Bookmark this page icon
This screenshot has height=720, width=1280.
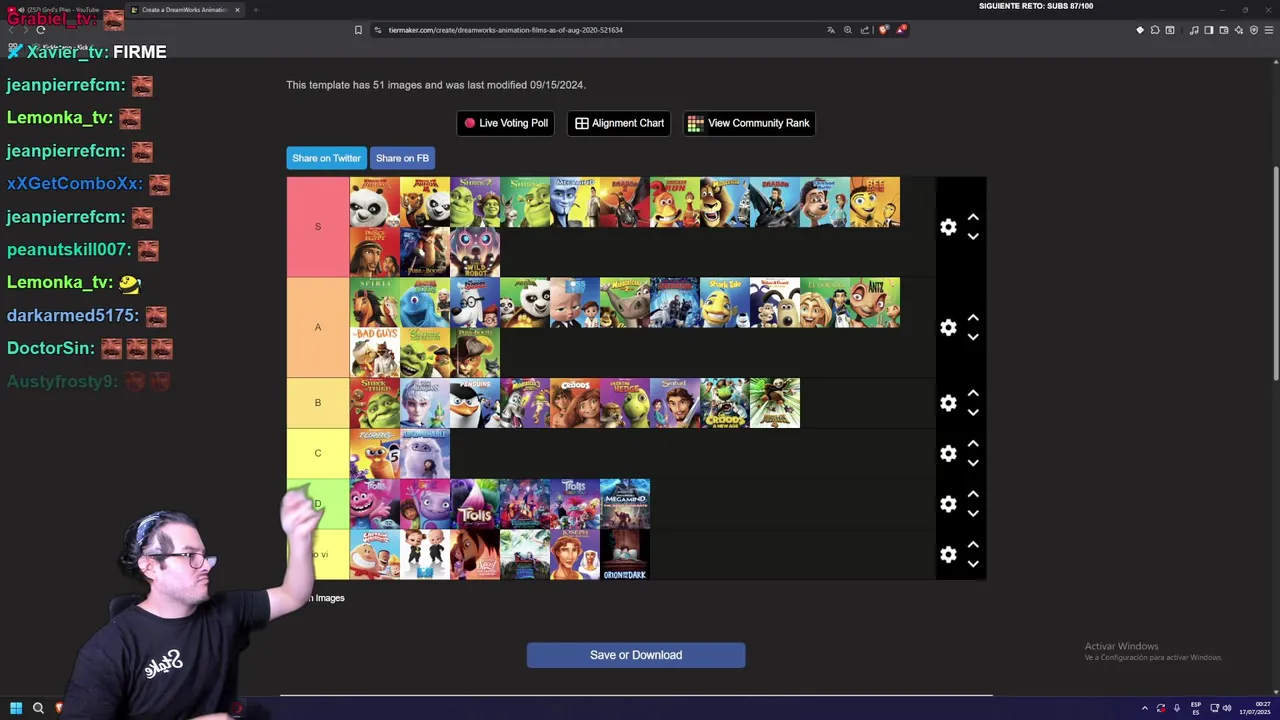click(358, 30)
